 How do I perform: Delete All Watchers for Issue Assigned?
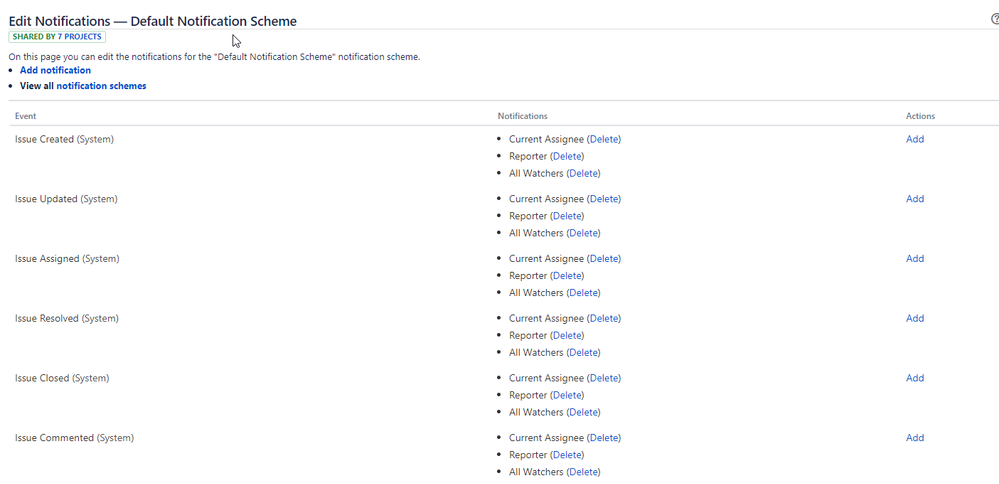pos(583,293)
